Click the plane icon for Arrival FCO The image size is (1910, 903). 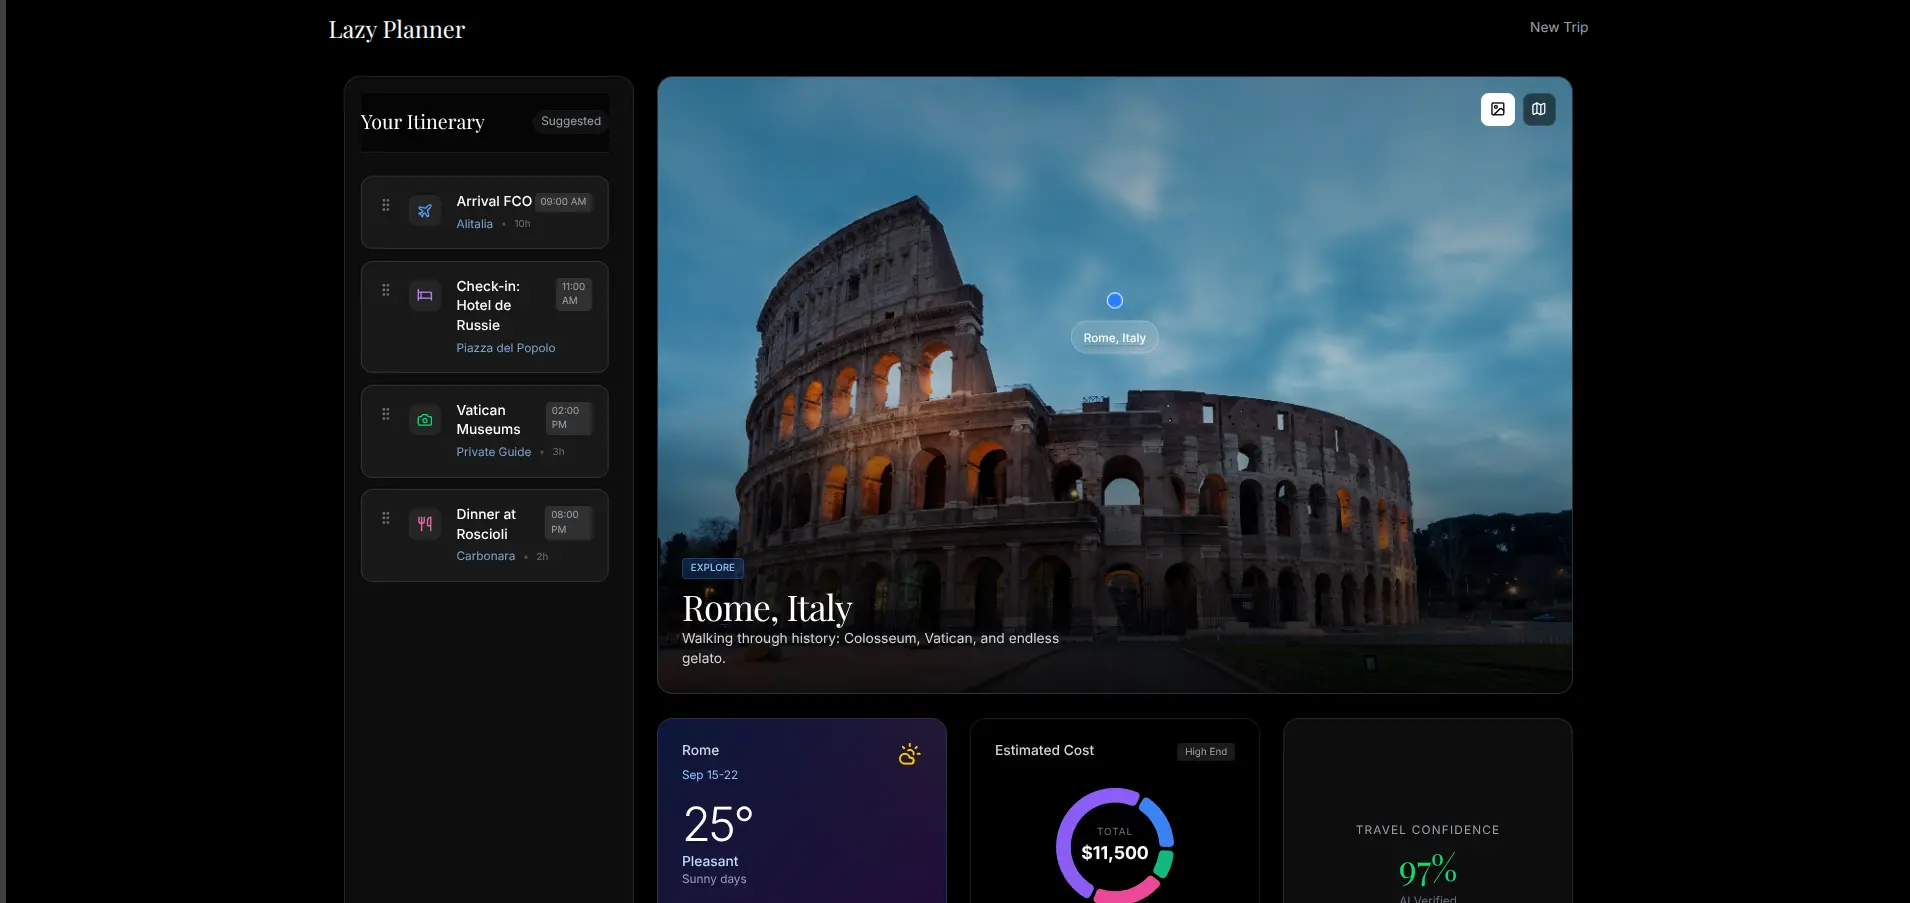coord(425,211)
